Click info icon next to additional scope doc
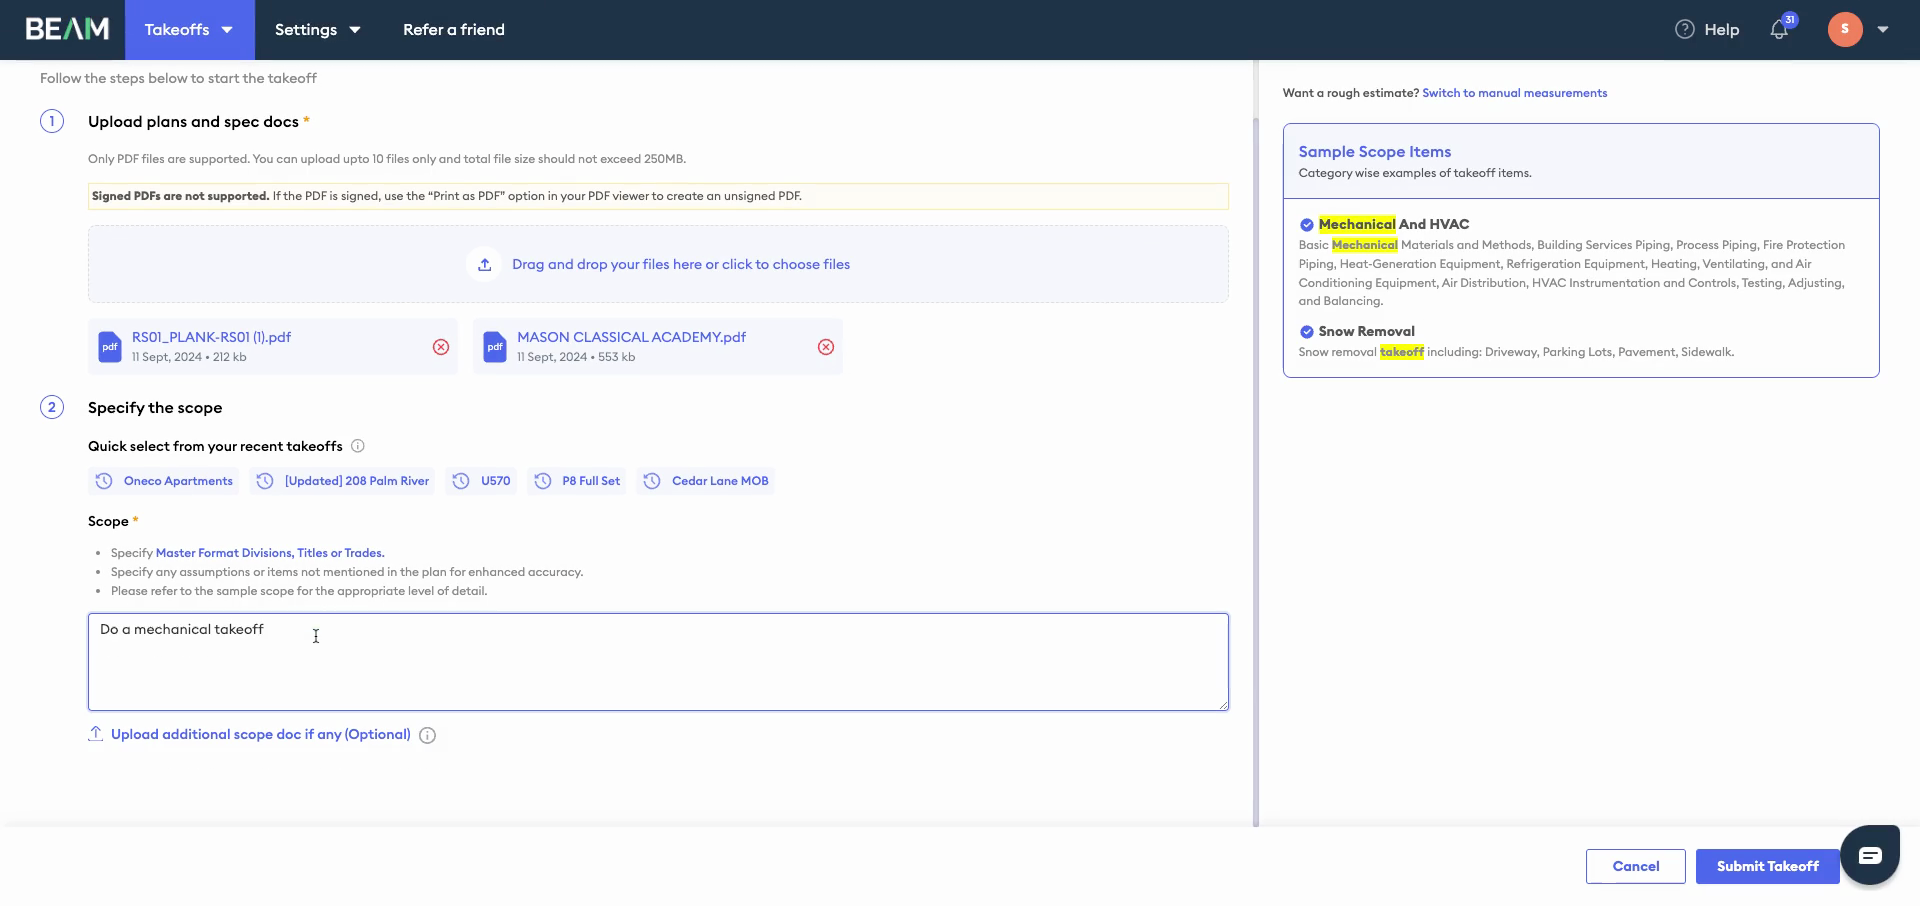 tap(428, 736)
